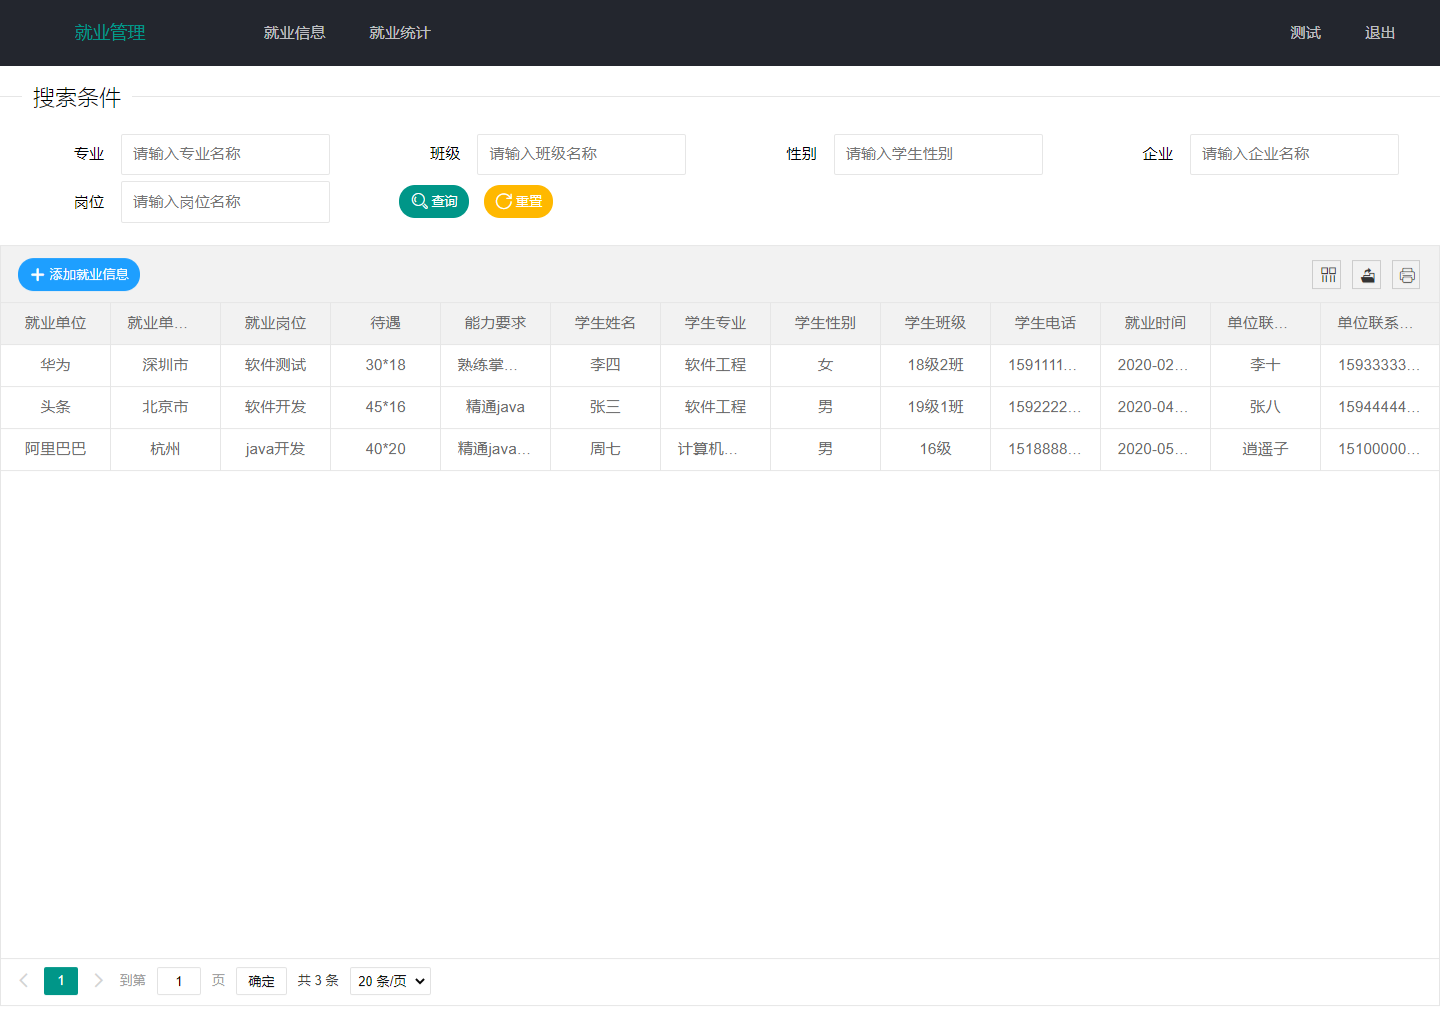This screenshot has width=1440, height=1017.
Task: Click the print table icon
Action: click(1406, 275)
